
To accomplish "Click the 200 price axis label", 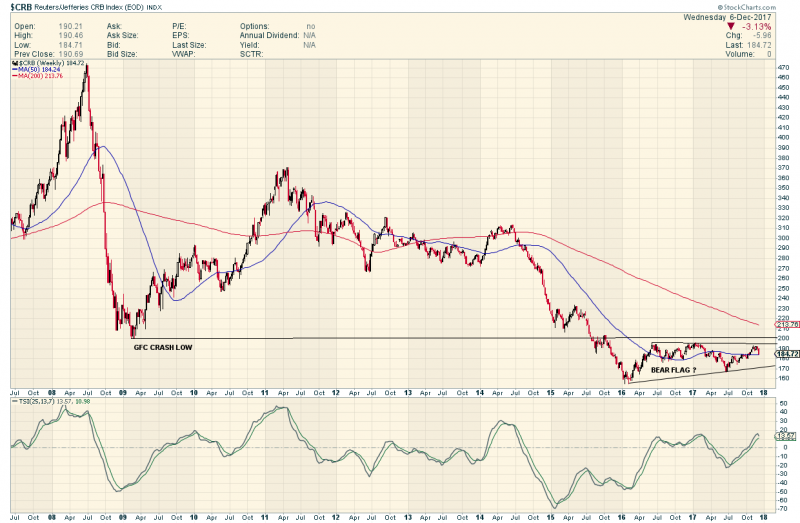I will (x=783, y=338).
